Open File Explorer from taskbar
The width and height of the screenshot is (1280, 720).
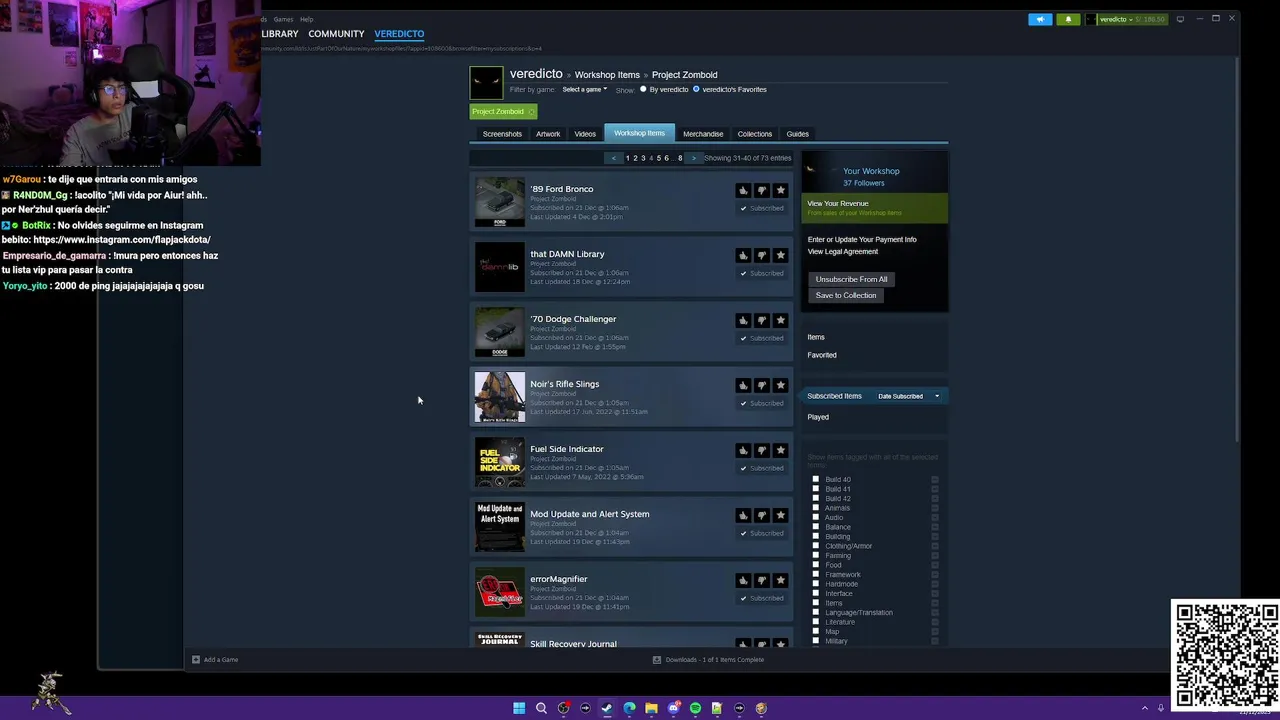[651, 708]
